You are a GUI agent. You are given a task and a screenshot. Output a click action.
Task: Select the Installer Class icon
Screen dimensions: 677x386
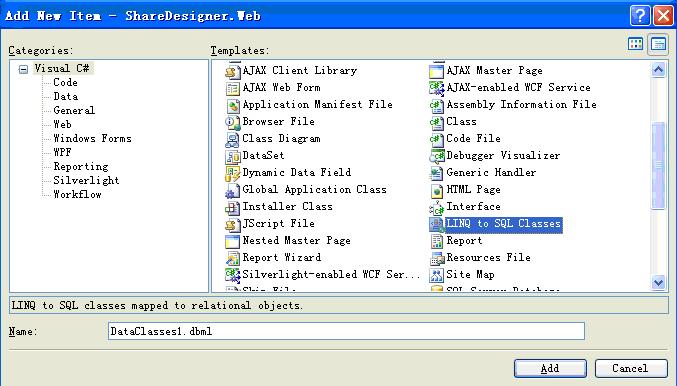pos(232,208)
